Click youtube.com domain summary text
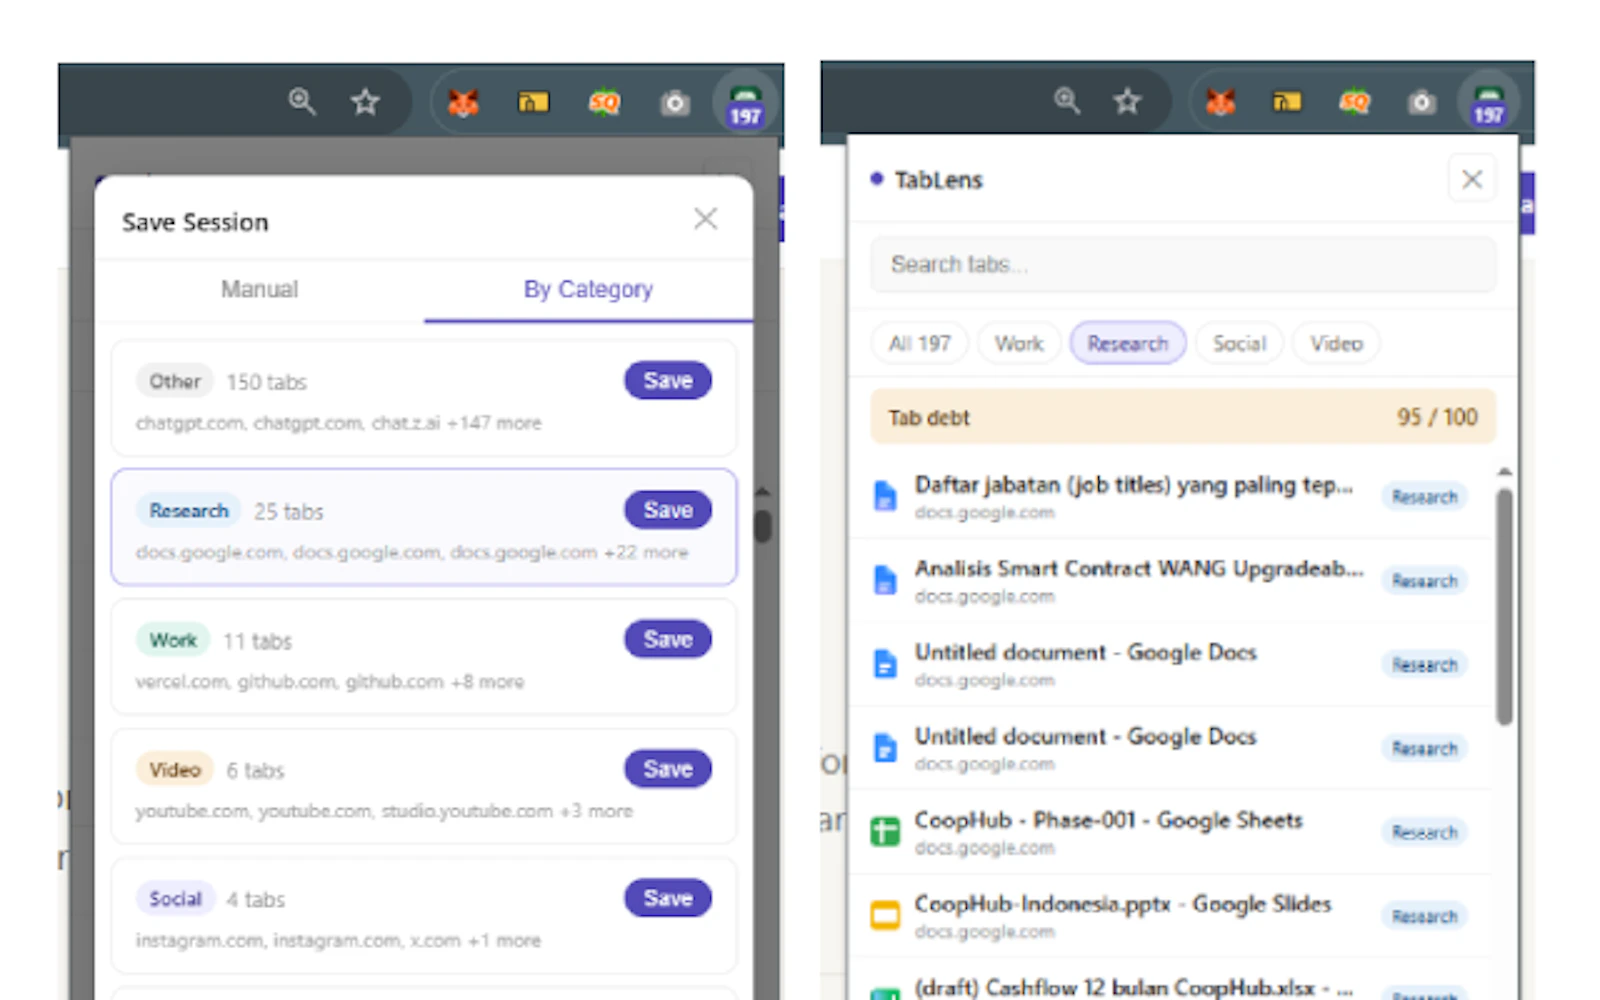The height and width of the screenshot is (1000, 1600). tap(384, 811)
